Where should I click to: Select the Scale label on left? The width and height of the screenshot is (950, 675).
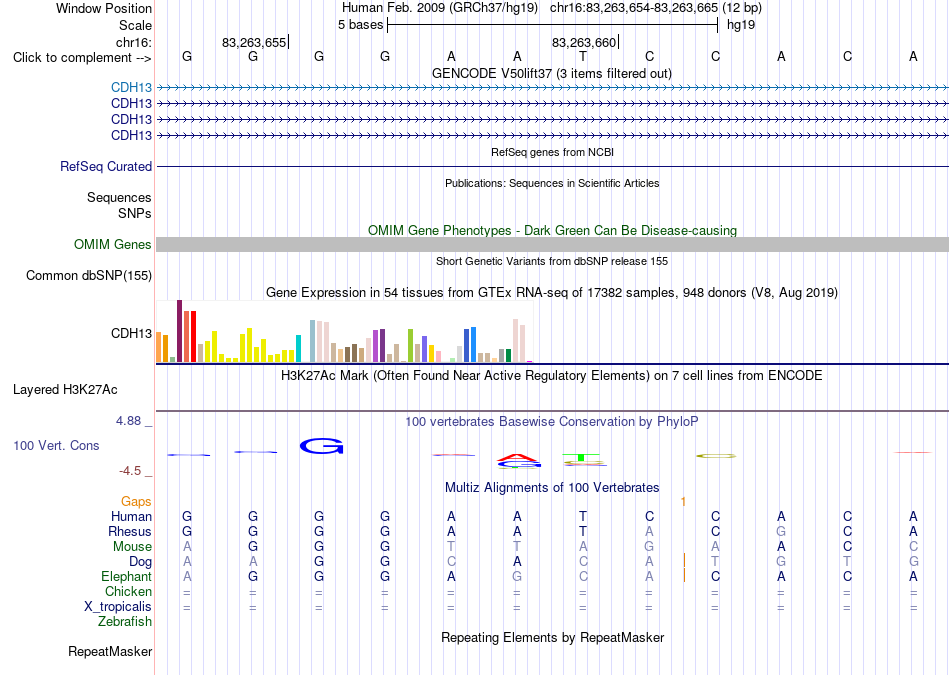(135, 25)
